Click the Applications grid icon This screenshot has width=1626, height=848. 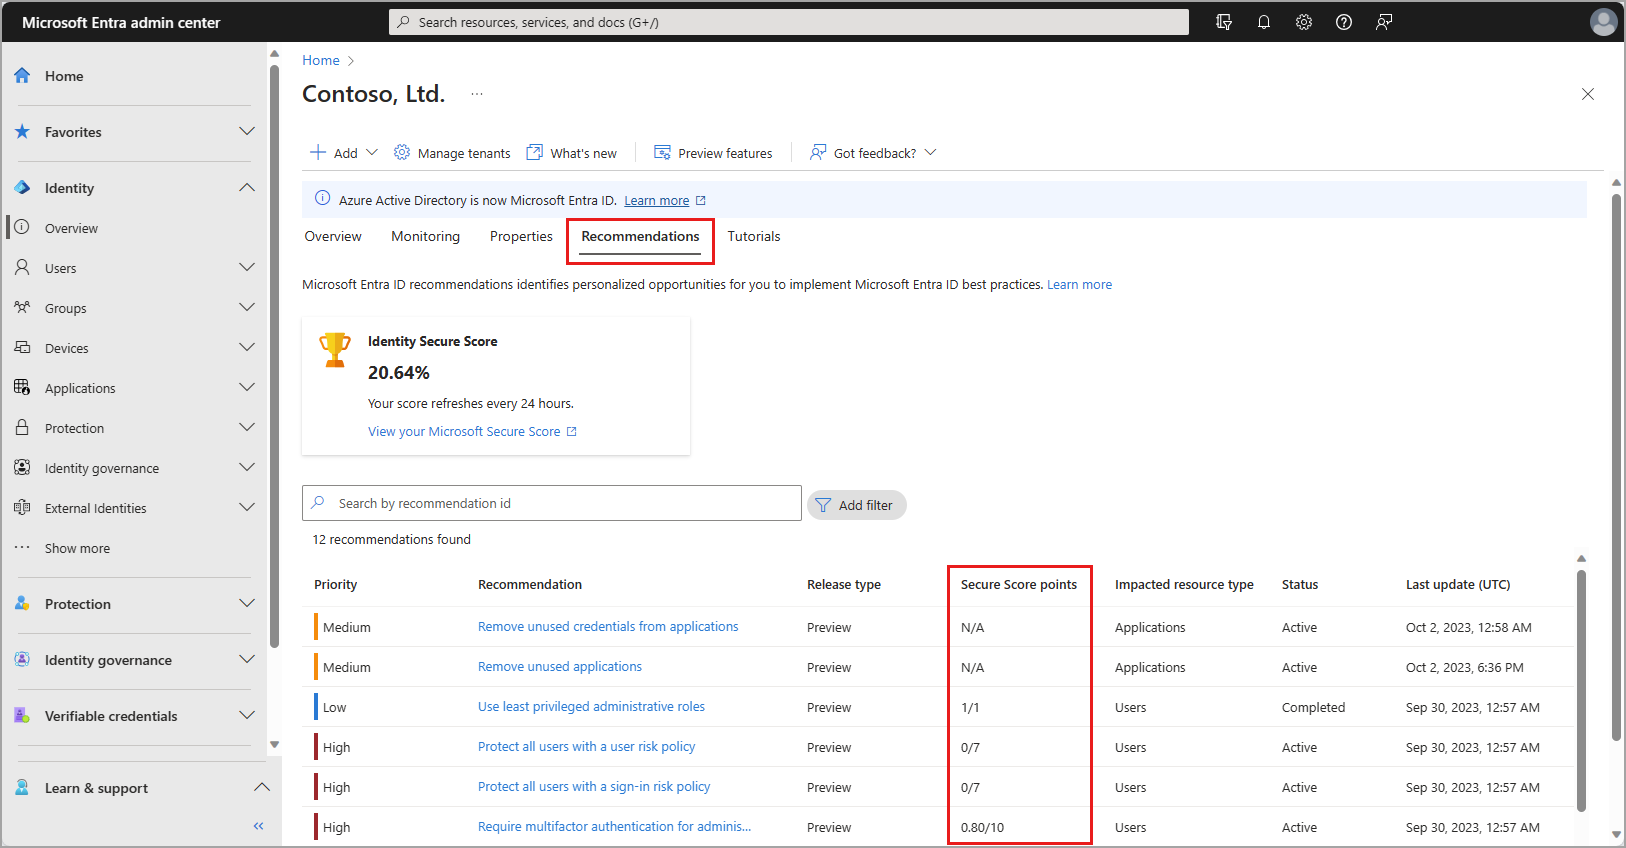[22, 387]
